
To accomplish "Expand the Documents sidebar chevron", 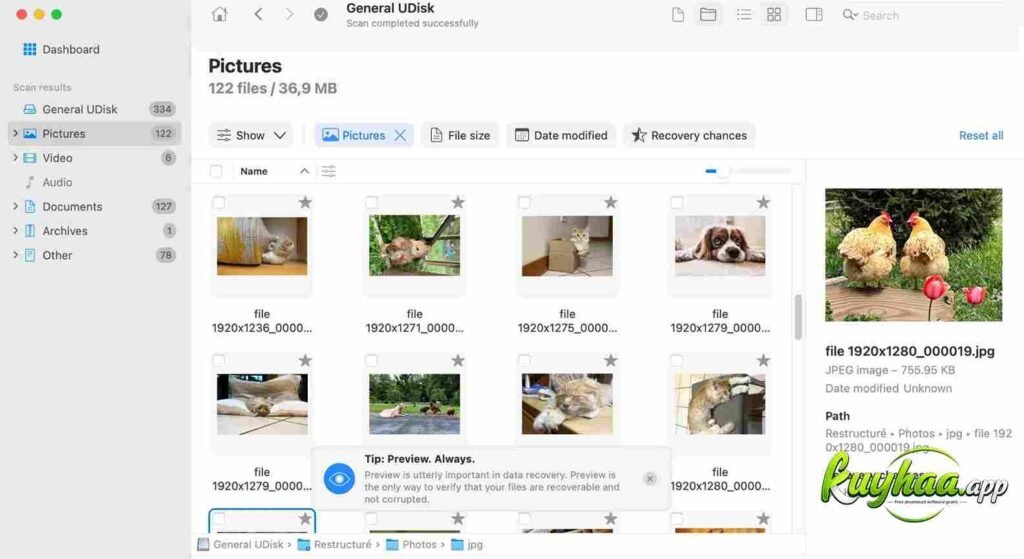I will point(15,206).
